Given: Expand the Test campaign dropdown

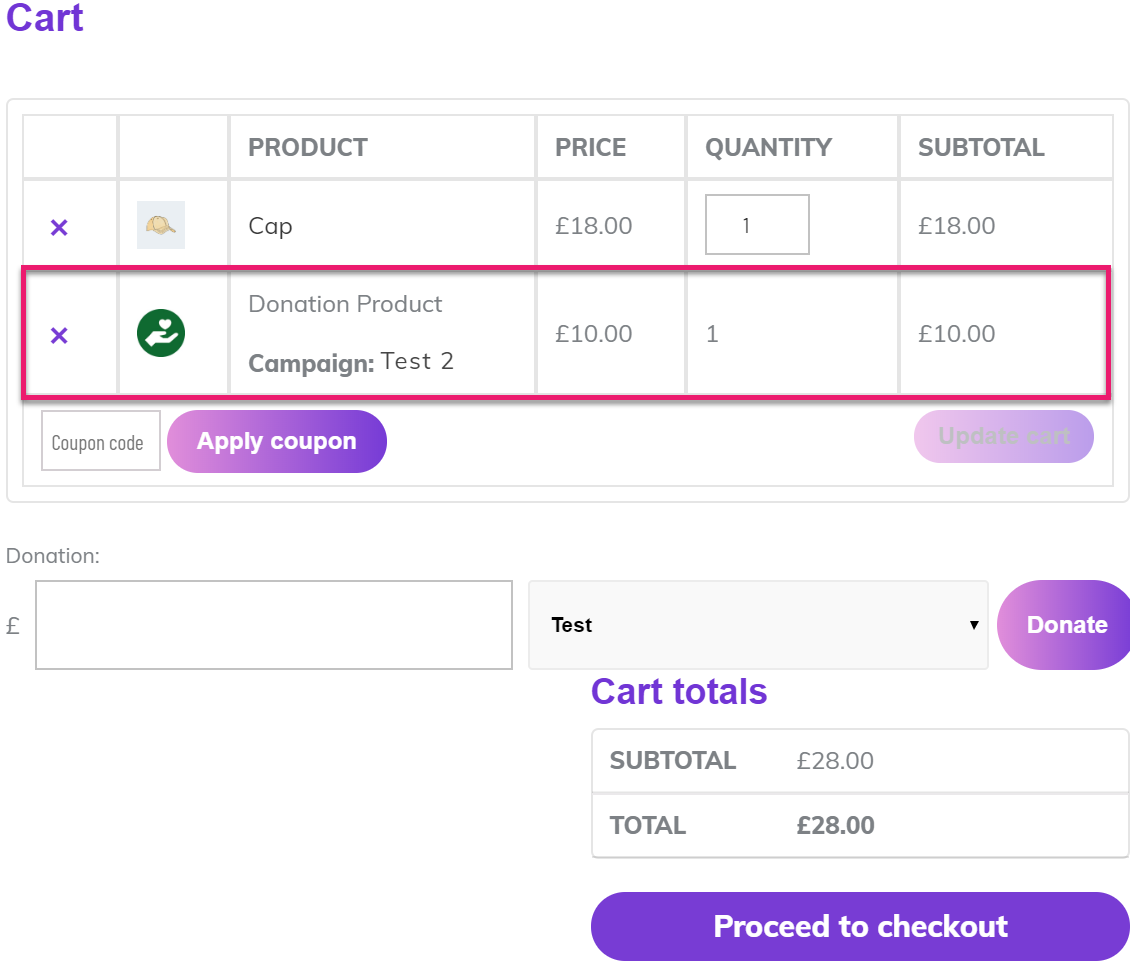Looking at the screenshot, I should point(758,625).
